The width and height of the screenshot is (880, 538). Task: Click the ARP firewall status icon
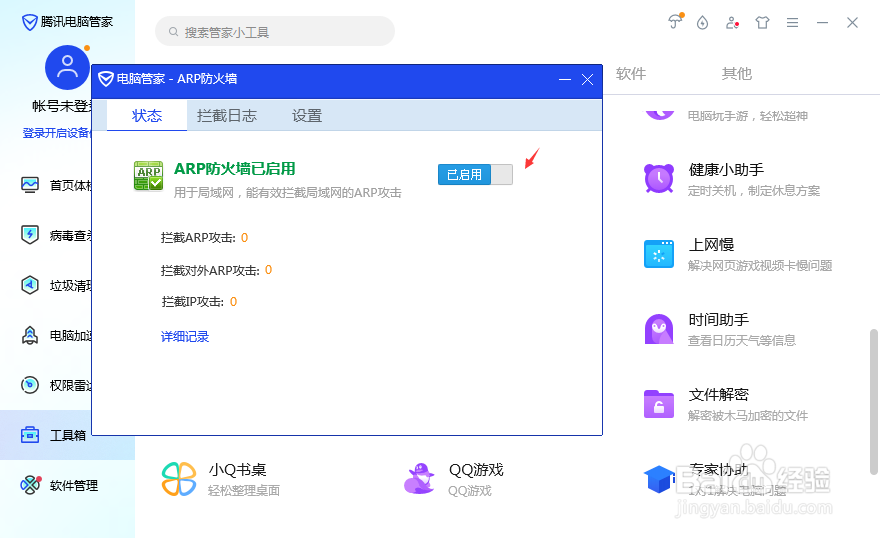coord(148,176)
